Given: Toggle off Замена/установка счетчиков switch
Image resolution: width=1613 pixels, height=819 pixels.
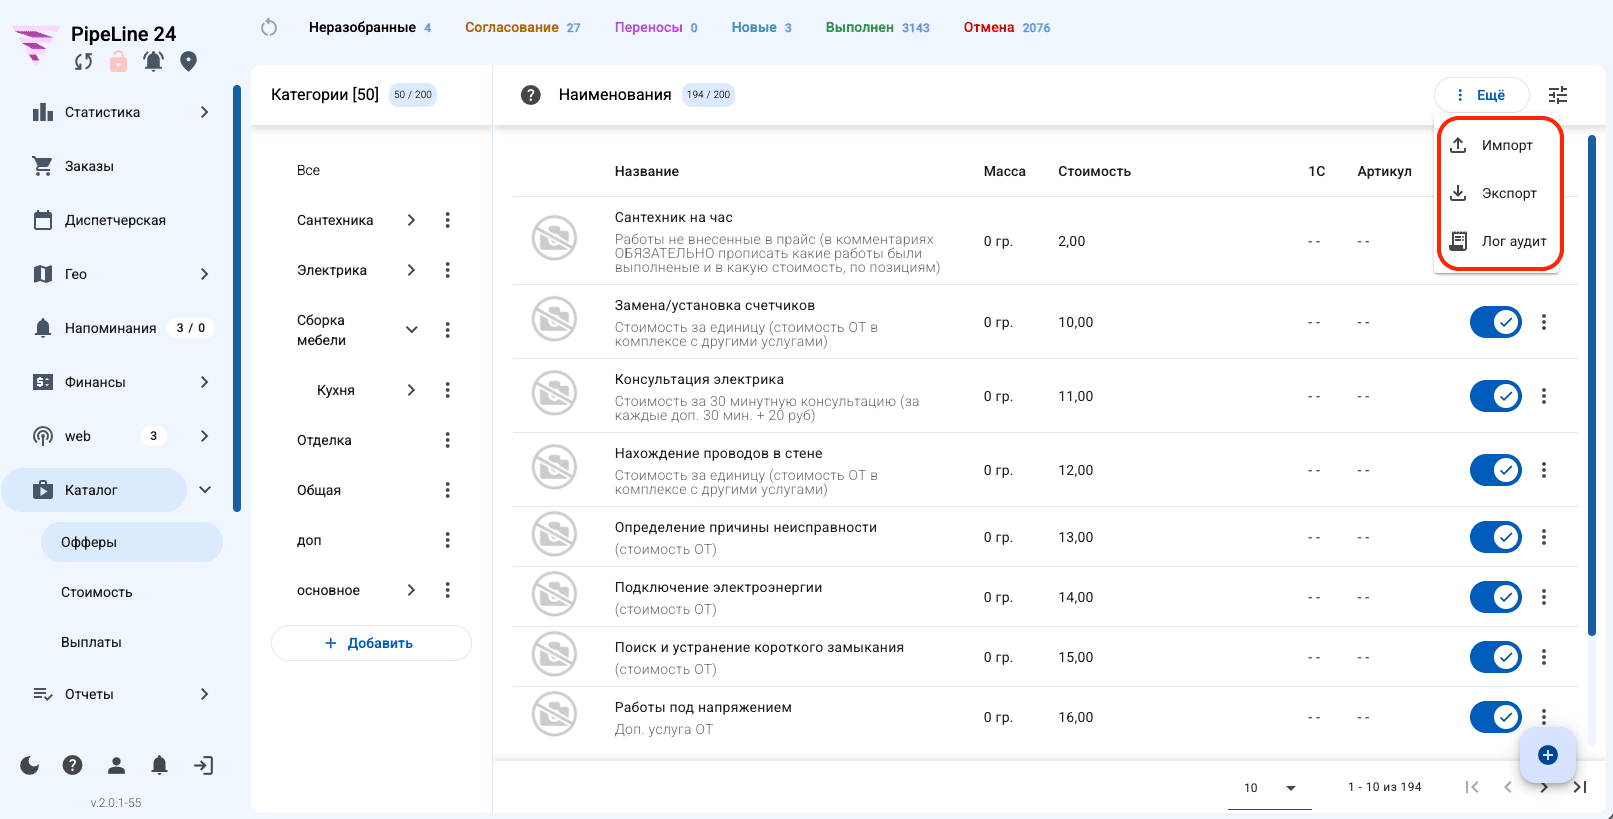Looking at the screenshot, I should point(1496,322).
